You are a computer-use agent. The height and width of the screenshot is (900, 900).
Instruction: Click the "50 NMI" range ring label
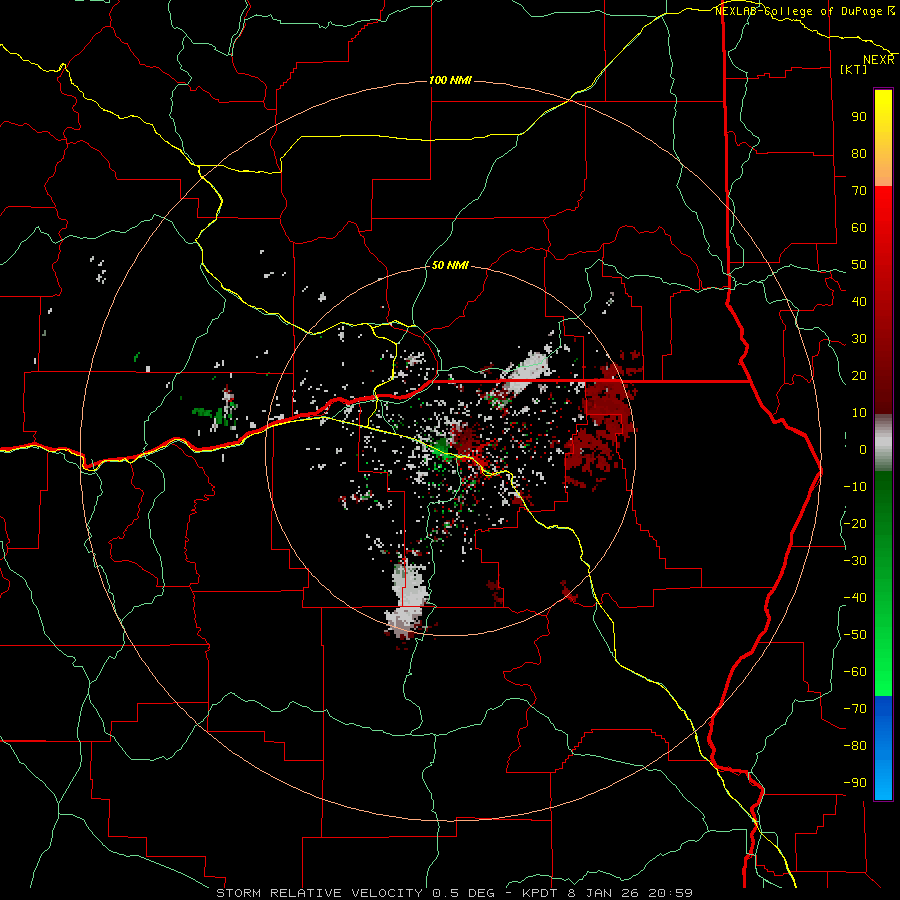[x=450, y=265]
